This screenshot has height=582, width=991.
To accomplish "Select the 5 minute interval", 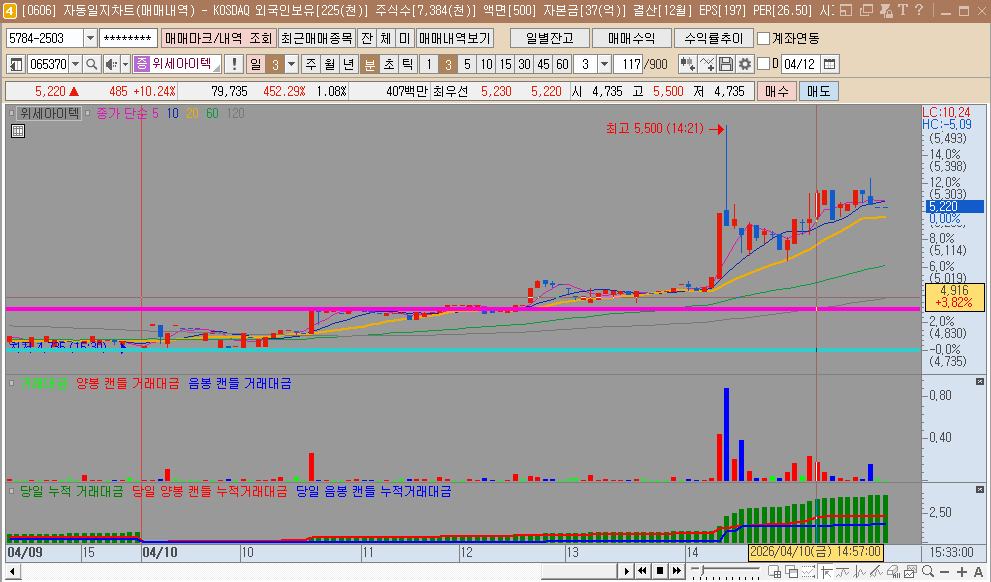I will [x=467, y=64].
